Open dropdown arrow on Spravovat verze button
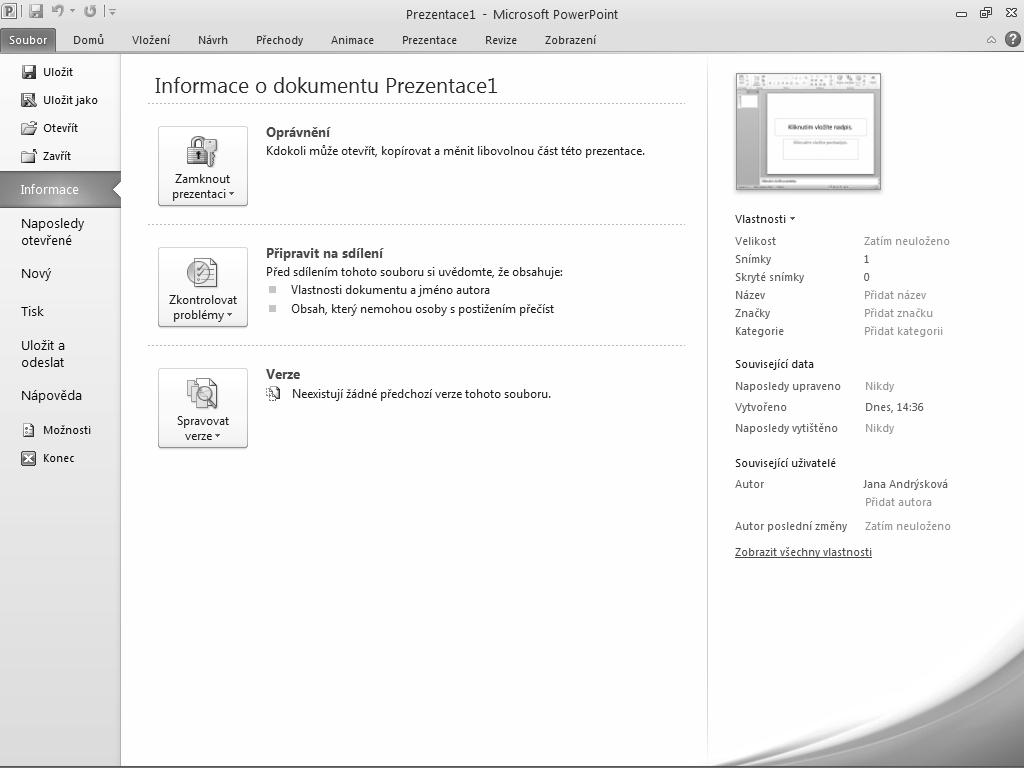1024x768 pixels. click(x=217, y=436)
